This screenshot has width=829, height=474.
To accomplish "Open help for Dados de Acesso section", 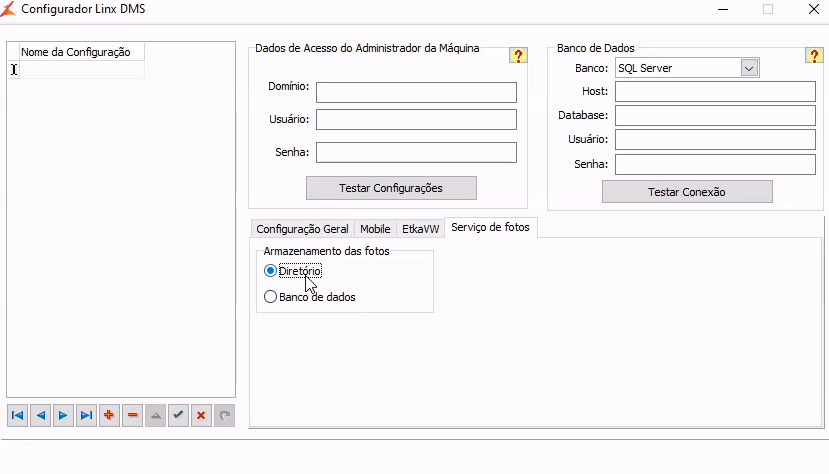I will 518,55.
